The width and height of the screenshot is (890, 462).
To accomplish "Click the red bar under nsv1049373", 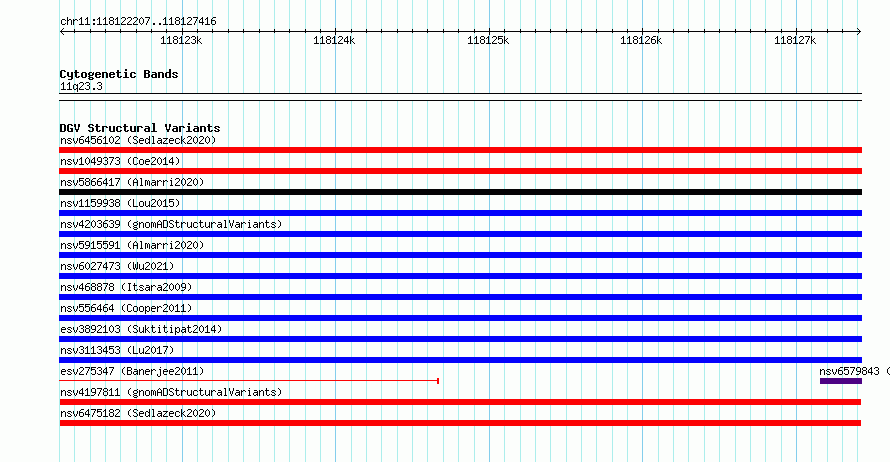I will point(460,171).
